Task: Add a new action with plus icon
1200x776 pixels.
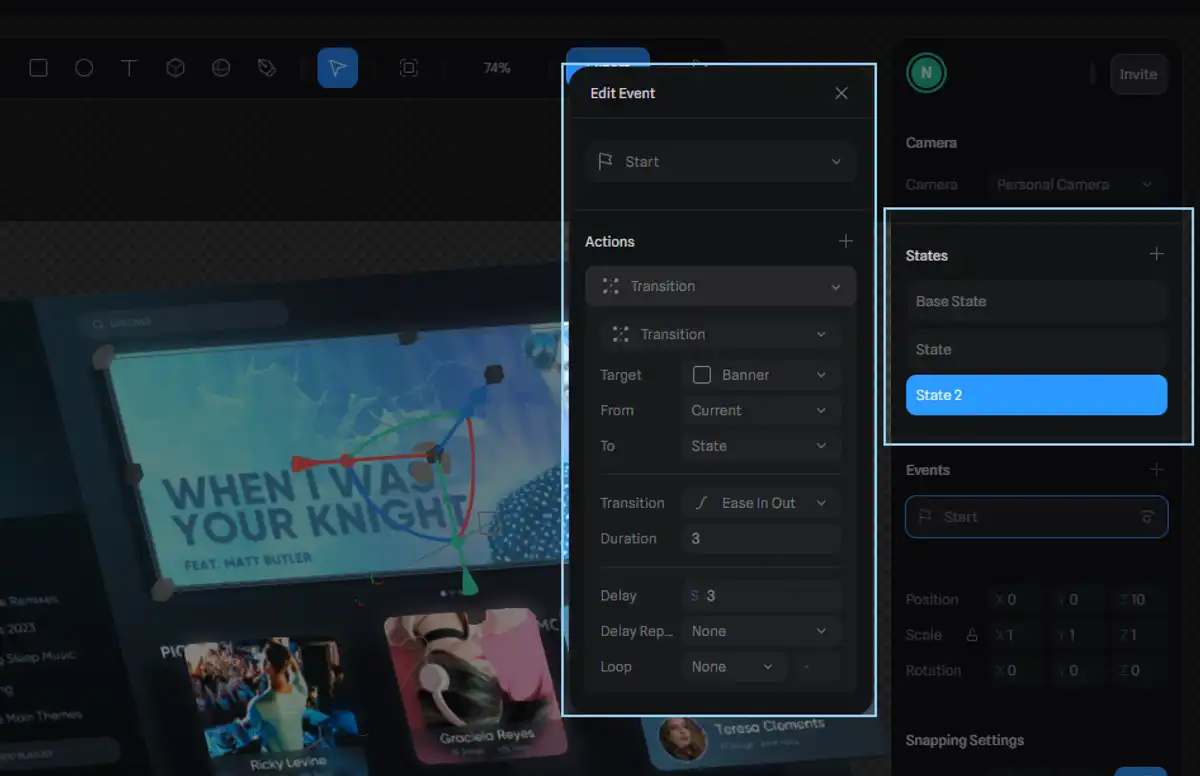Action: click(x=845, y=241)
